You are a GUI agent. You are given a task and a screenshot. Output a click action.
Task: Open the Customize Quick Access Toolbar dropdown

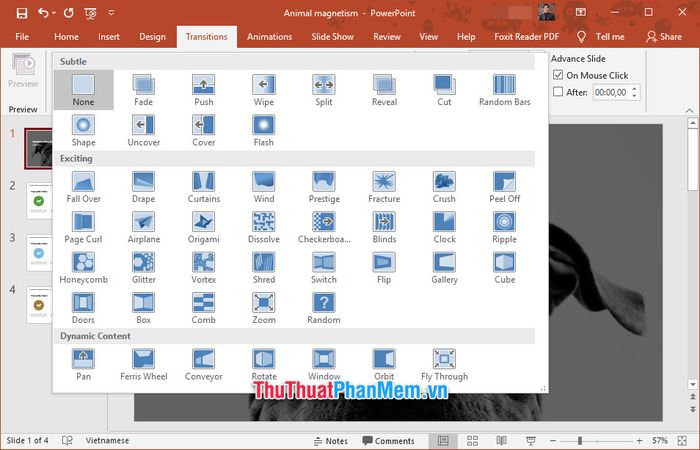click(x=111, y=13)
